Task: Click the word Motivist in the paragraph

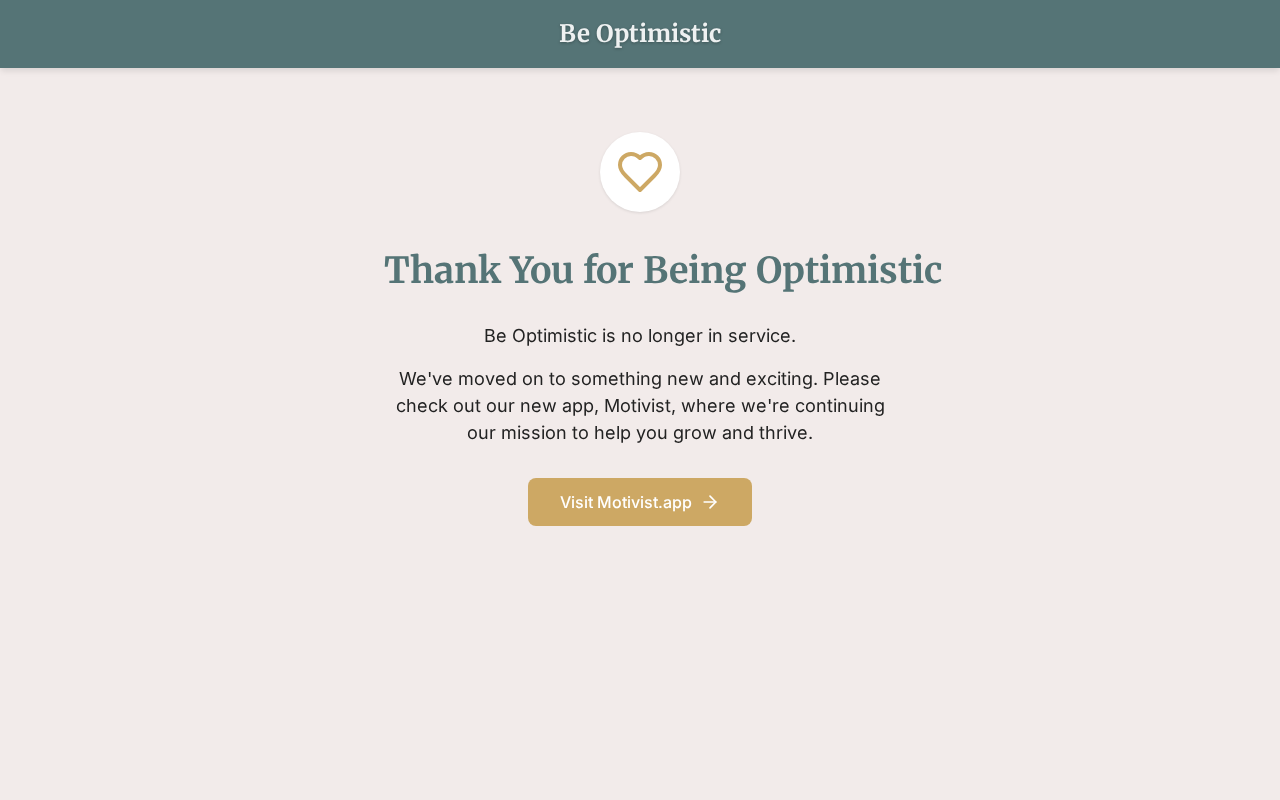Action: 639,406
